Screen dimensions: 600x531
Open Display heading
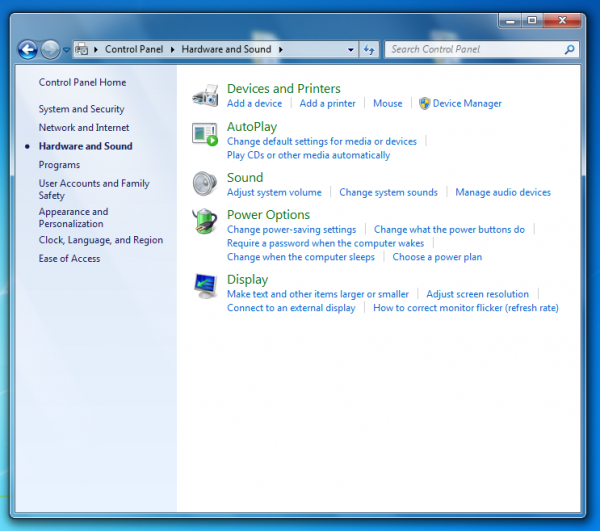[x=248, y=280]
